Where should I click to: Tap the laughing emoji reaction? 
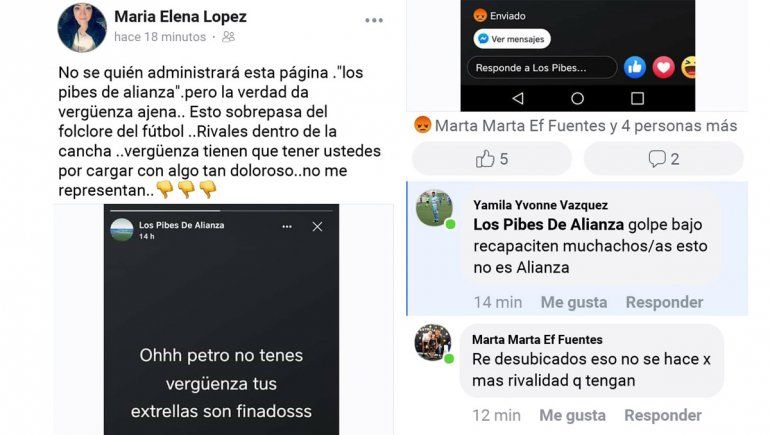688,67
